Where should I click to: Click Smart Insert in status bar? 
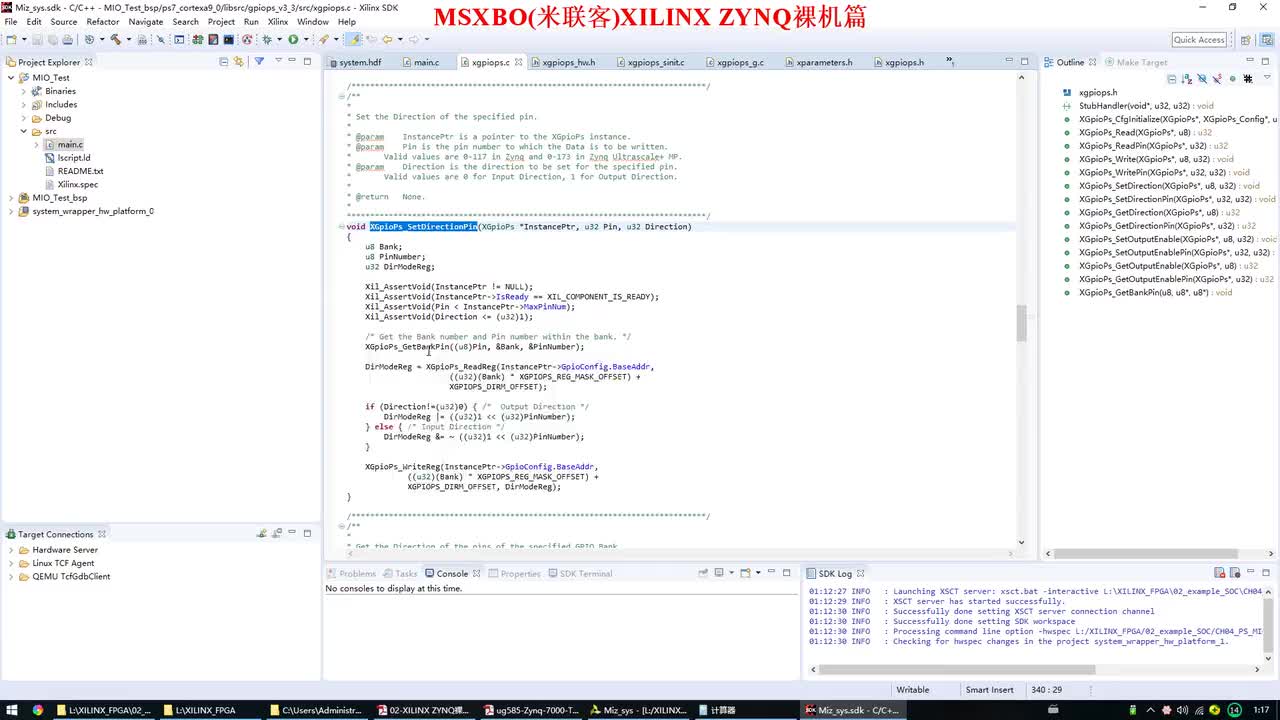pyautogui.click(x=989, y=690)
